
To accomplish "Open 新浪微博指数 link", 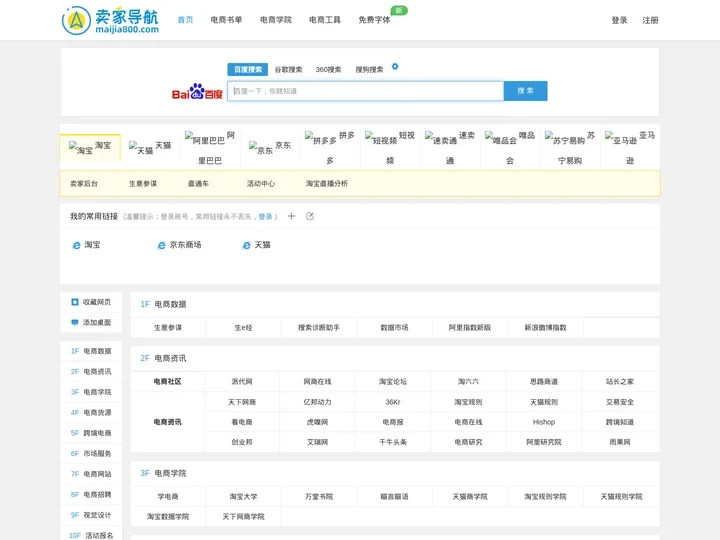I will click(x=546, y=327).
